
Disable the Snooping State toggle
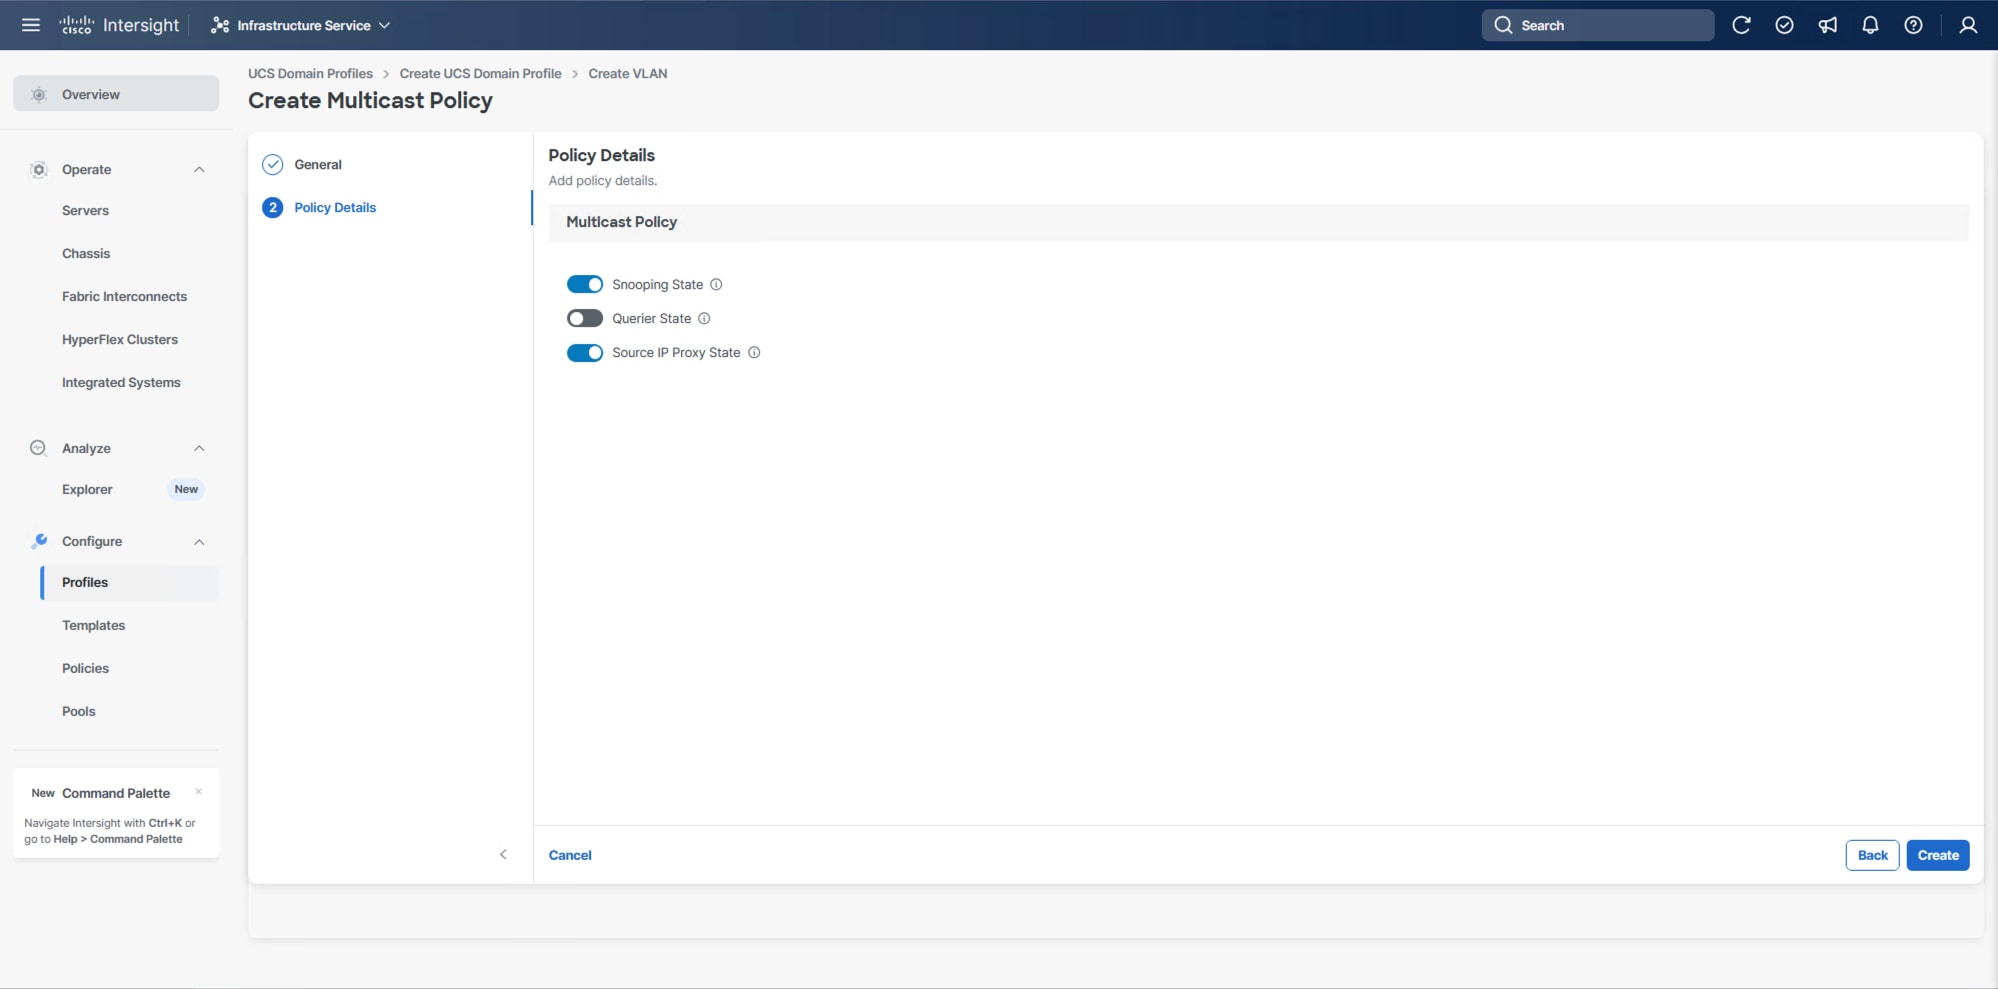point(585,284)
